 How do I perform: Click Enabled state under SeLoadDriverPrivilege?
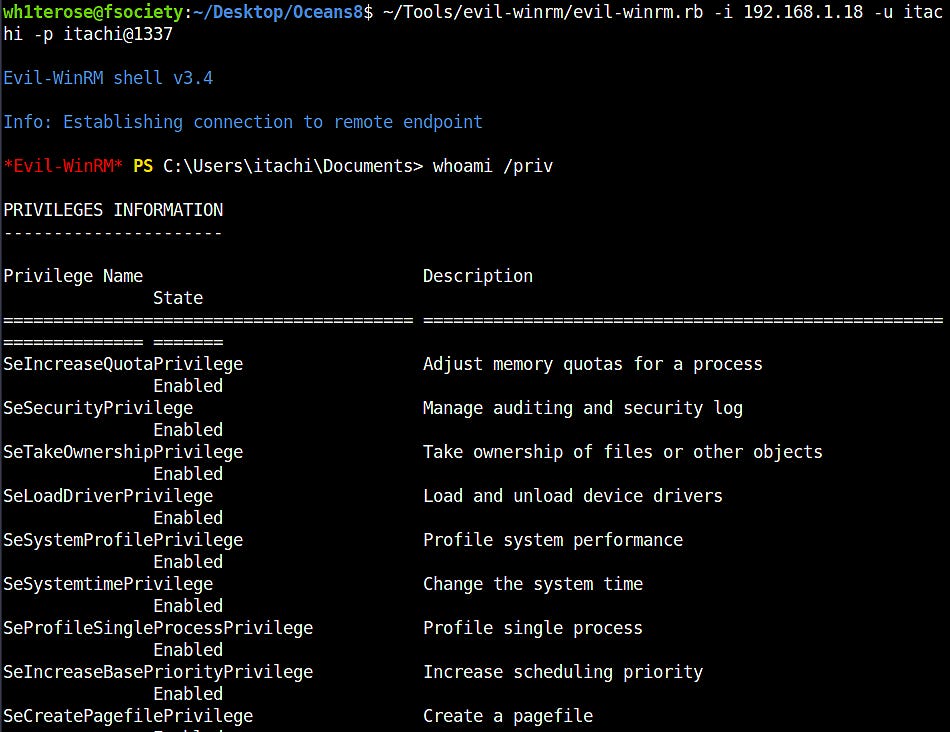point(188,517)
